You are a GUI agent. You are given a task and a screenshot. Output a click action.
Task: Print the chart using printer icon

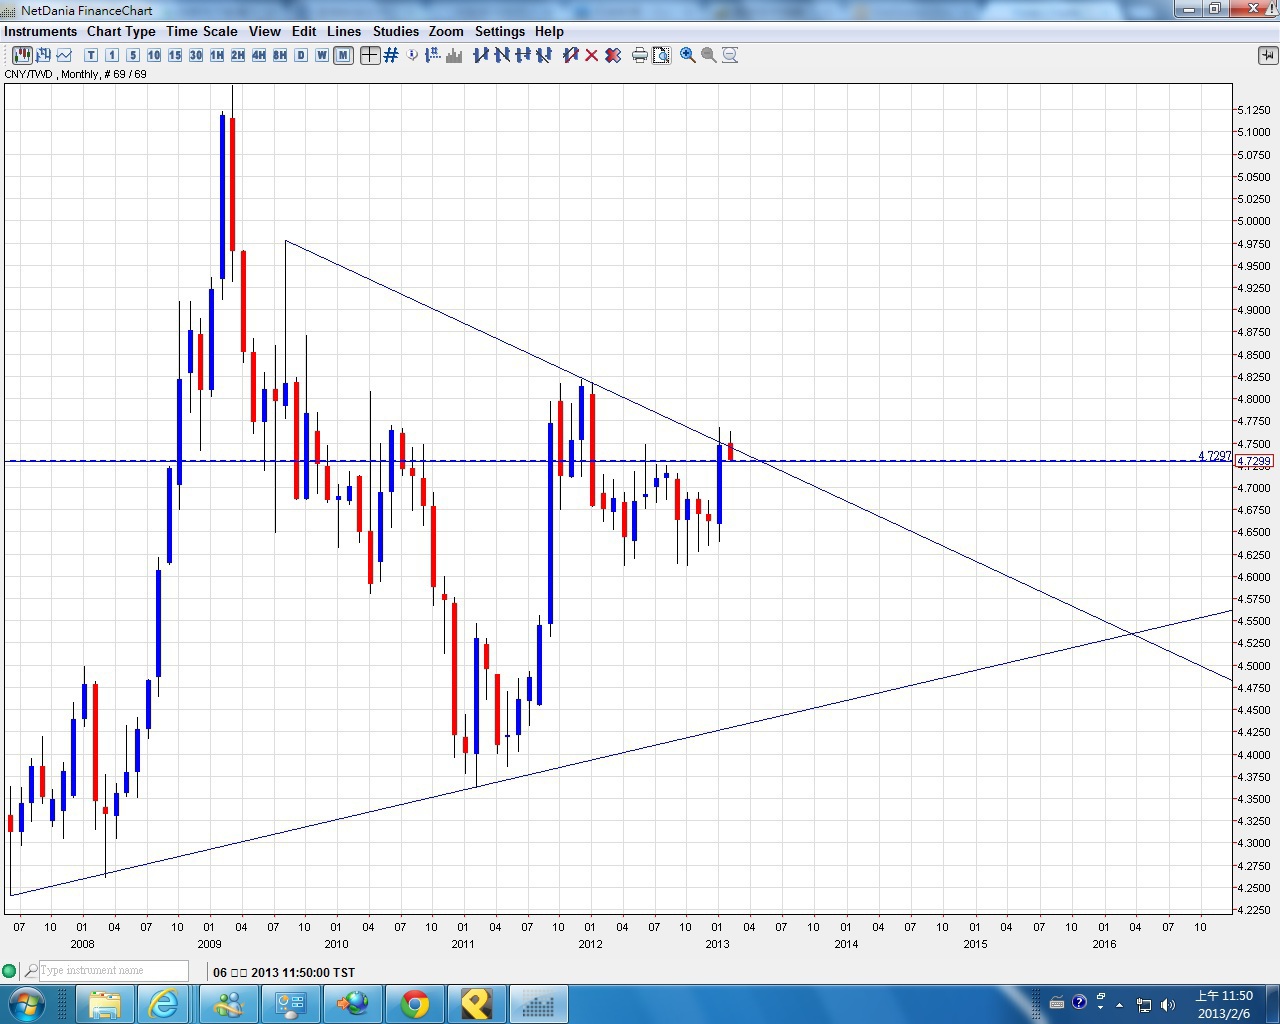pyautogui.click(x=640, y=55)
